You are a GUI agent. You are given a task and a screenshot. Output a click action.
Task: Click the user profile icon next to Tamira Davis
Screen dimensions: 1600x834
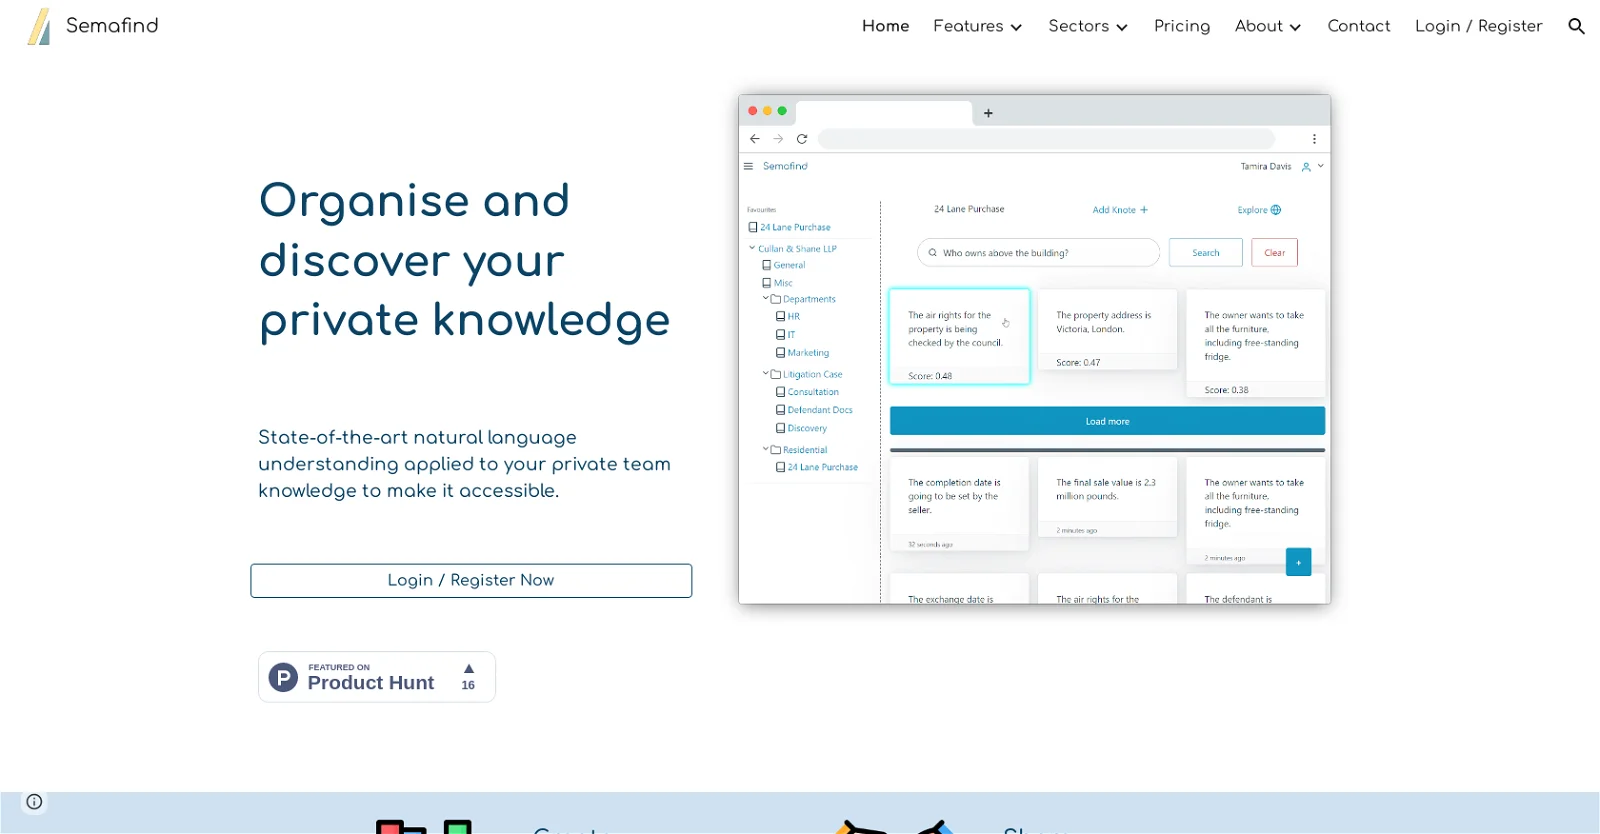click(x=1306, y=167)
